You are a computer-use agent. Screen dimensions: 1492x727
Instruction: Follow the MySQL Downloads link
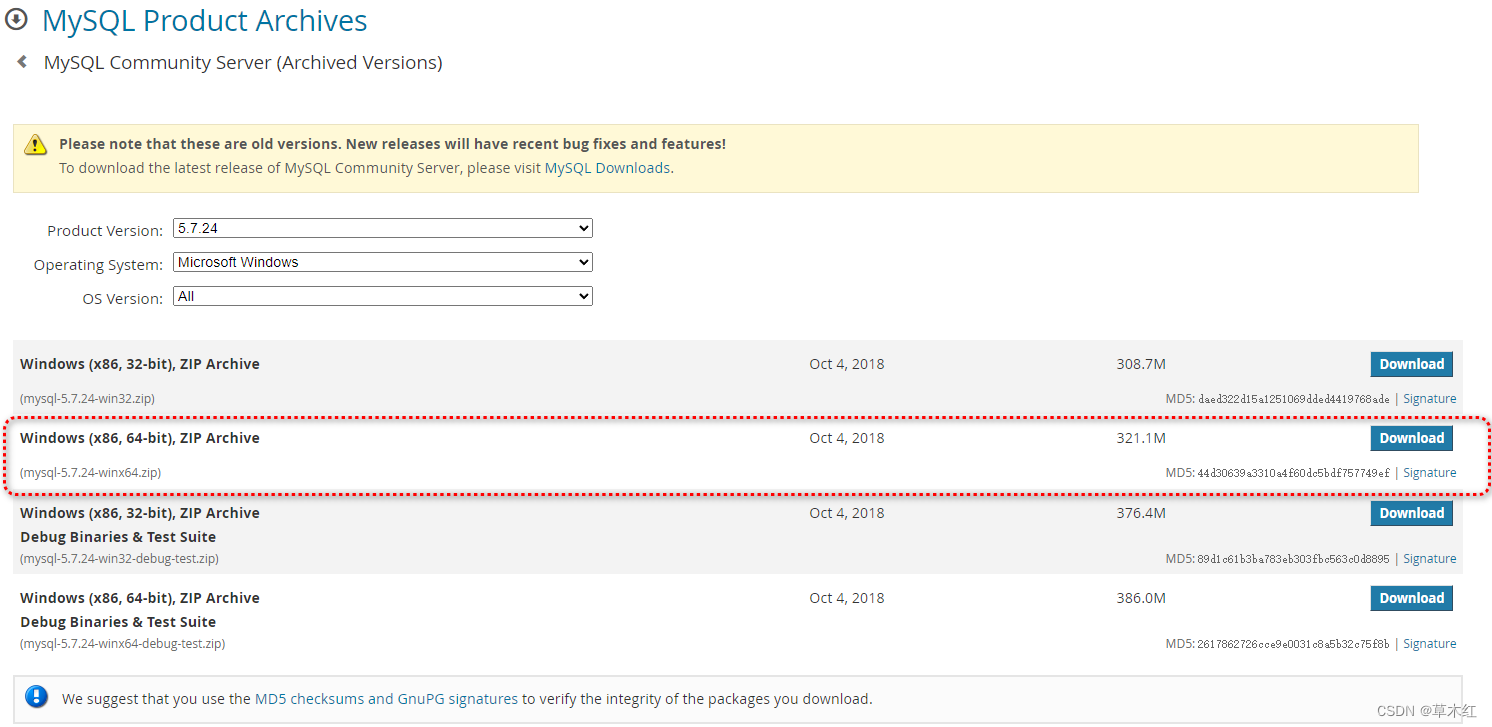coord(607,168)
